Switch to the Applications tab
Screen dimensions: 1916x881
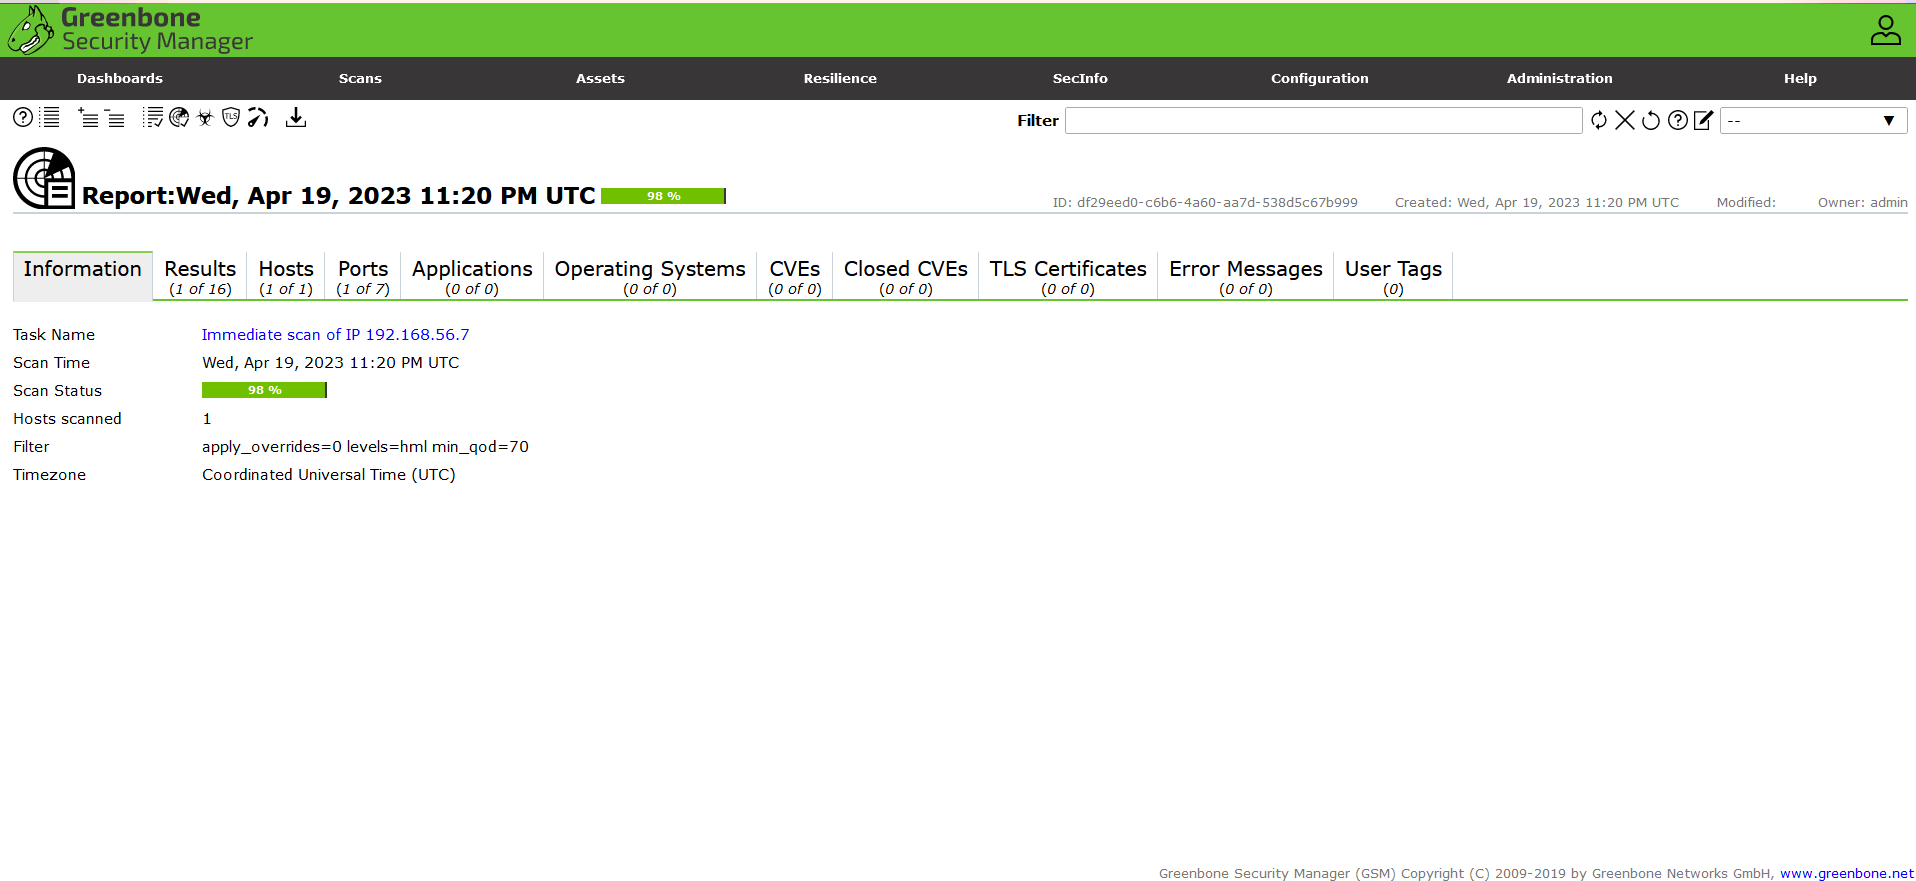tap(472, 276)
